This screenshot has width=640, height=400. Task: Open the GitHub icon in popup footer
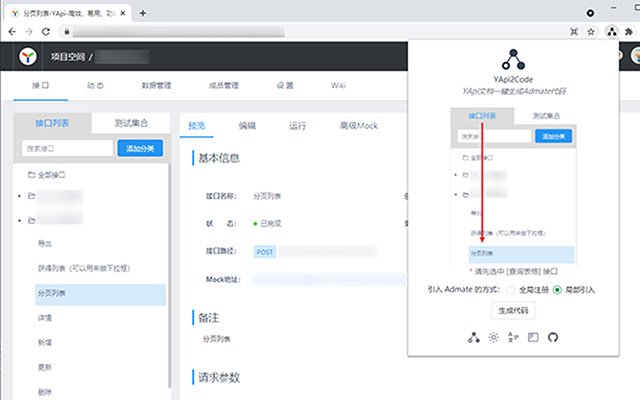click(553, 338)
